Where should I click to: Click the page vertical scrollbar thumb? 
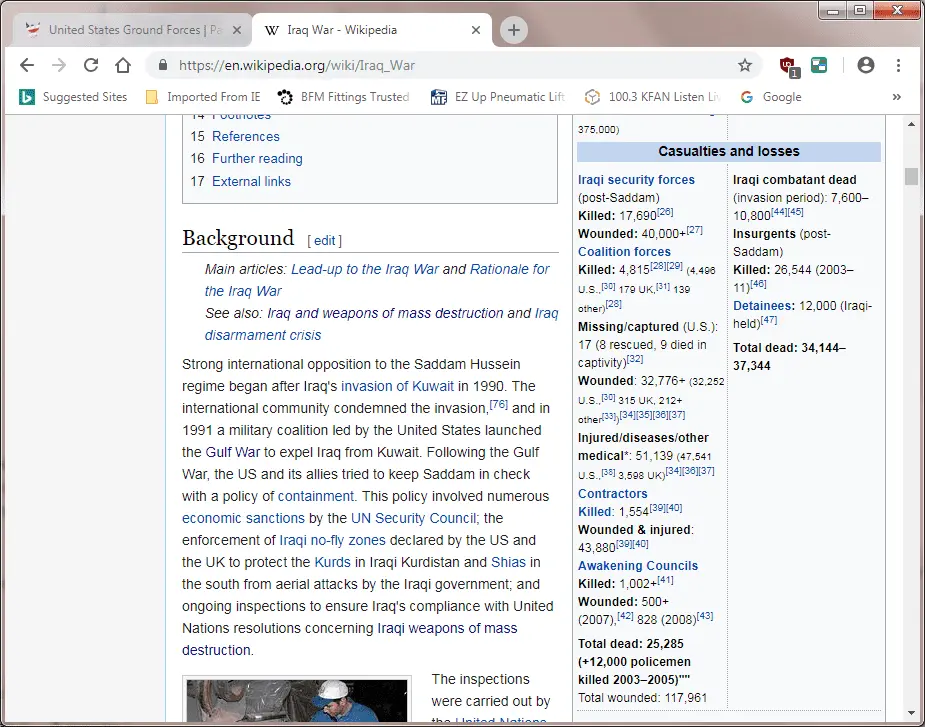(911, 176)
